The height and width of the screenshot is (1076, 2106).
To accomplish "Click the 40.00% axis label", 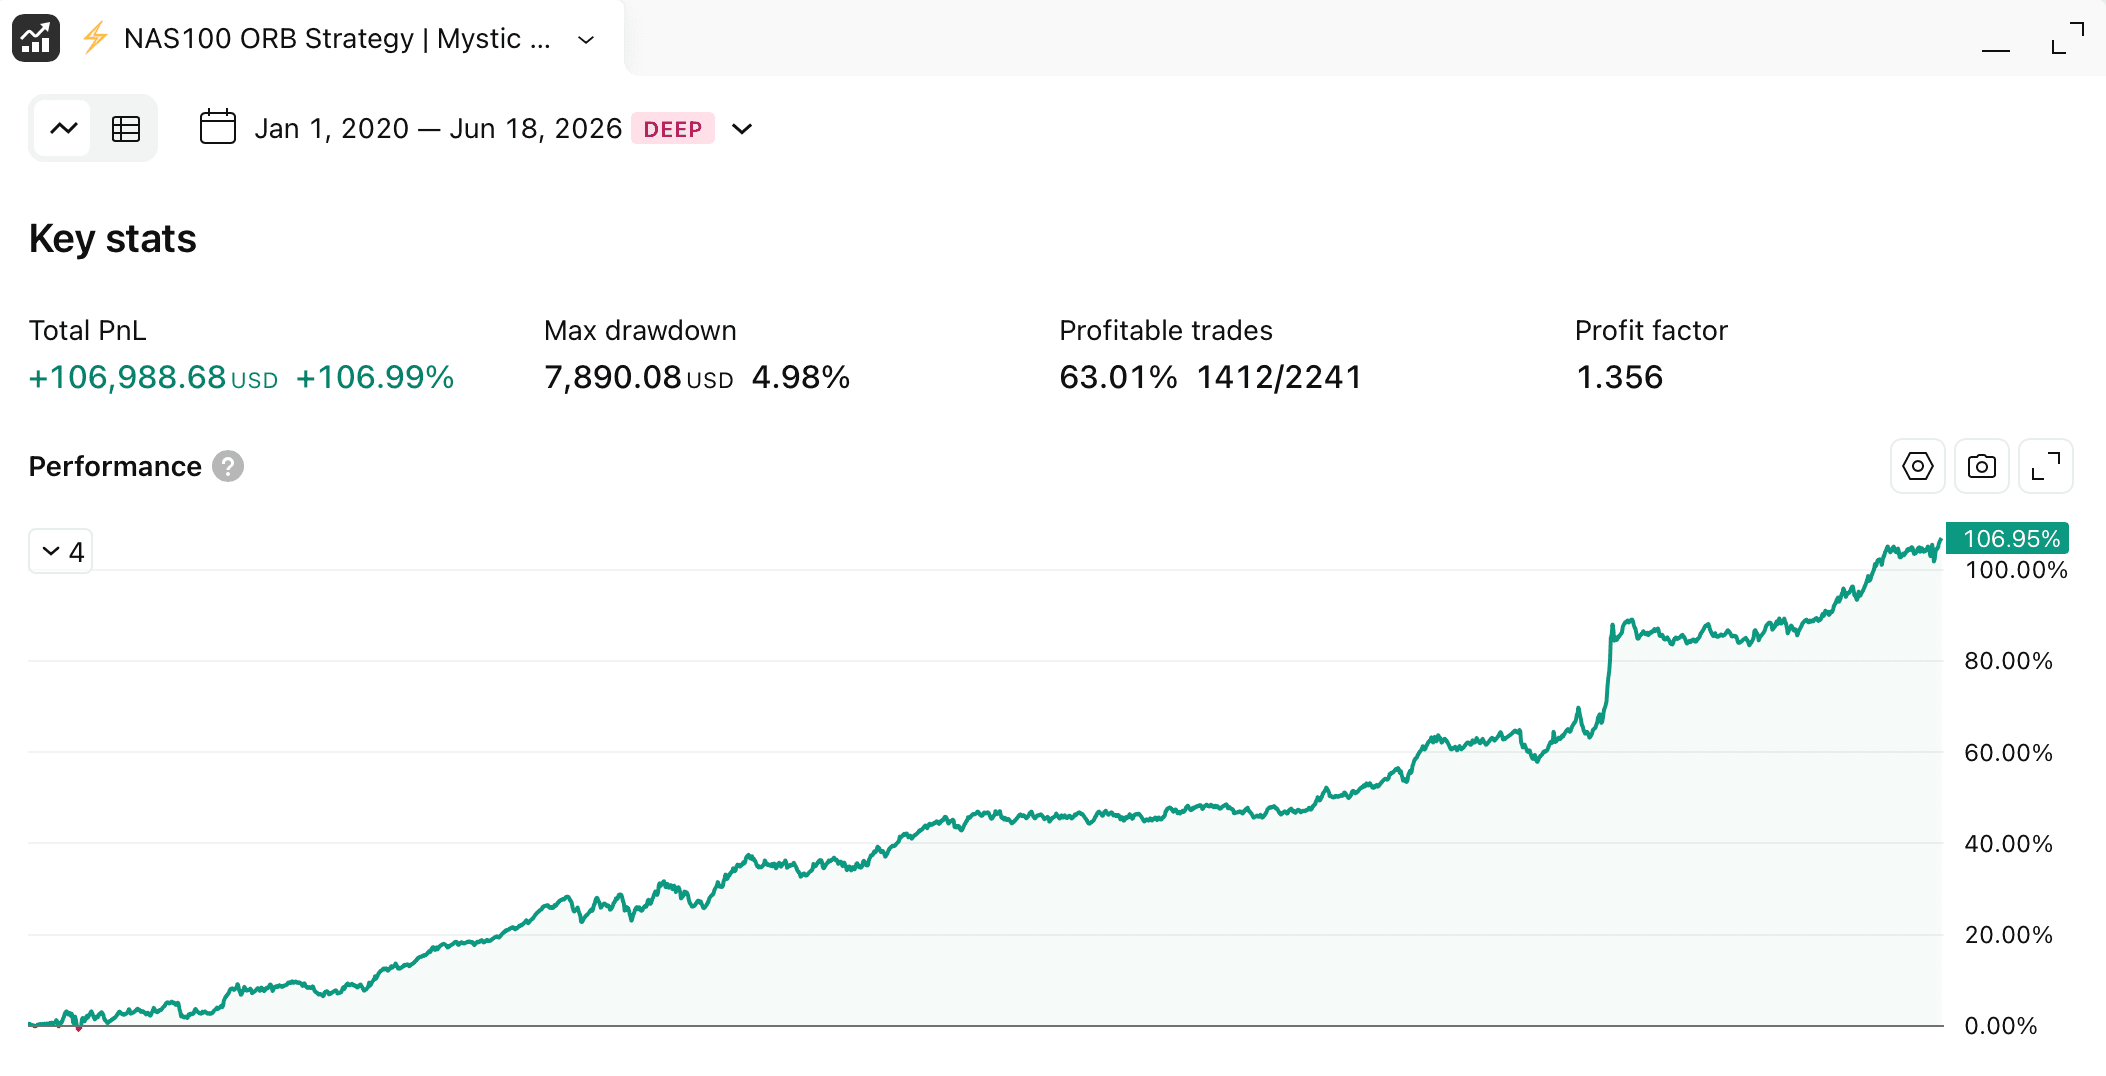I will point(2008,844).
